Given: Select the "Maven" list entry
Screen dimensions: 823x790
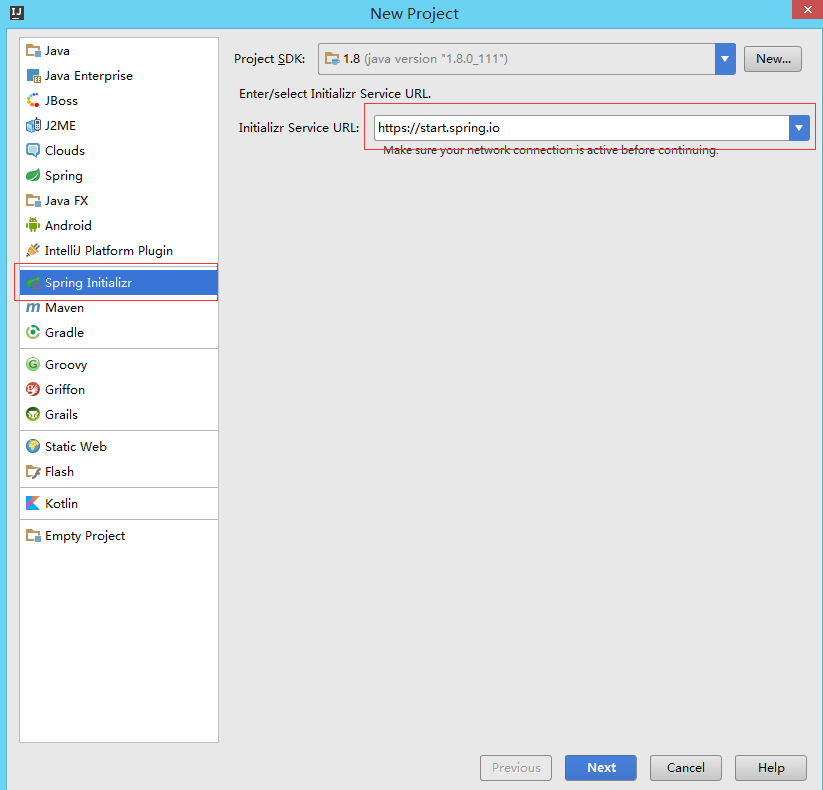Looking at the screenshot, I should click(119, 308).
